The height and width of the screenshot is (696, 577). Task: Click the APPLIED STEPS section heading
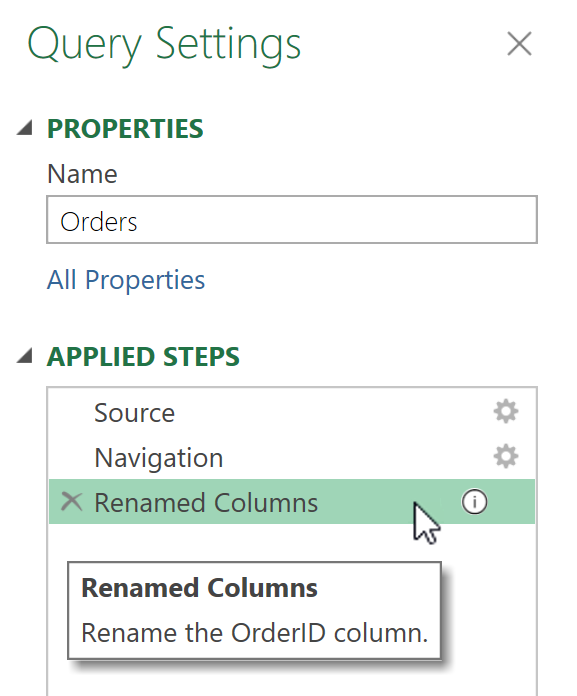(x=143, y=356)
